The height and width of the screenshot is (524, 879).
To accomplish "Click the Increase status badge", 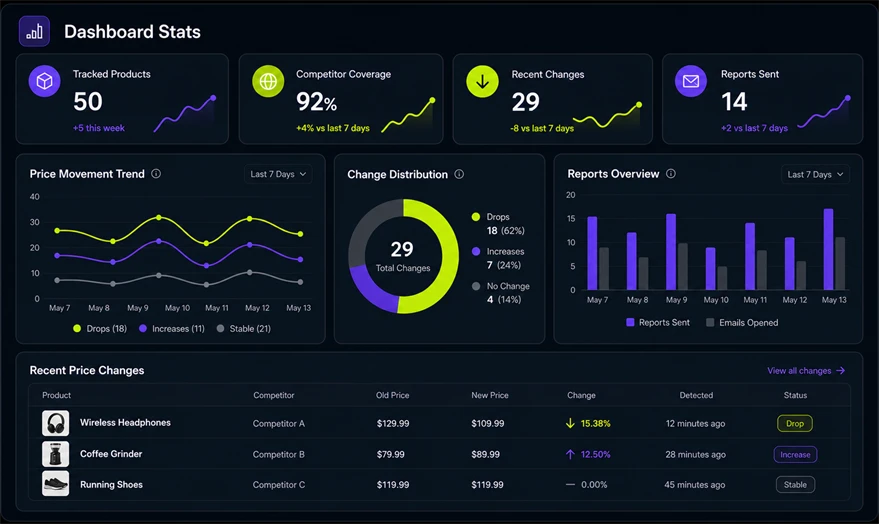I will click(x=795, y=455).
